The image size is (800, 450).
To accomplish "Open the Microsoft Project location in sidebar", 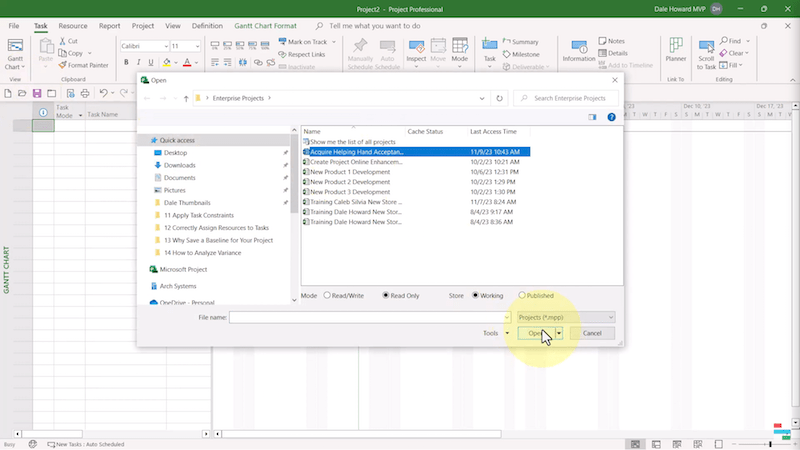I will (x=183, y=269).
